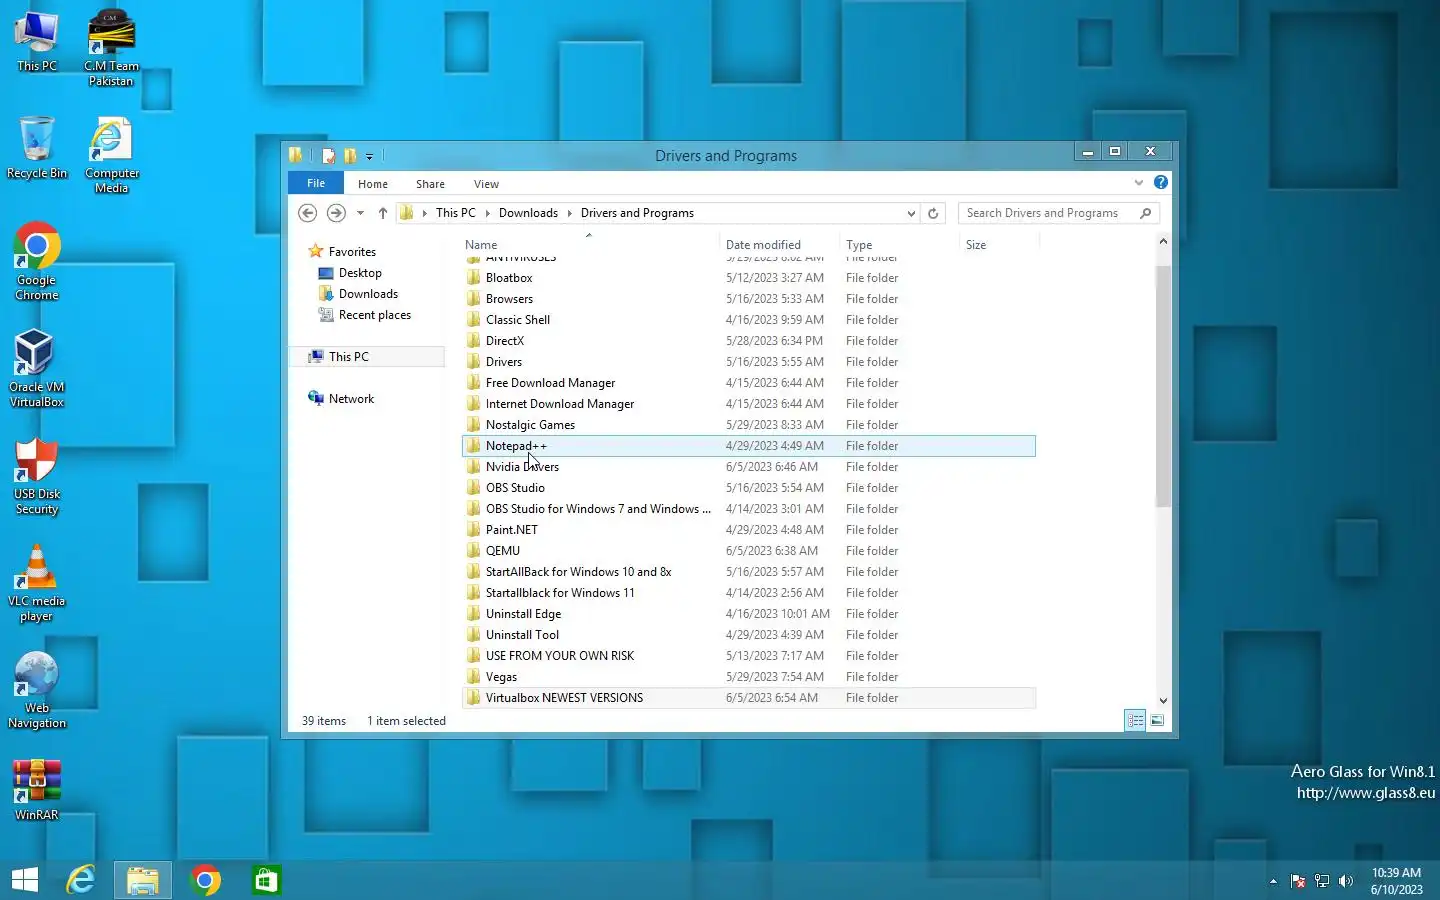The width and height of the screenshot is (1440, 900).
Task: Select the VLC media player desktop icon
Action: (x=37, y=583)
